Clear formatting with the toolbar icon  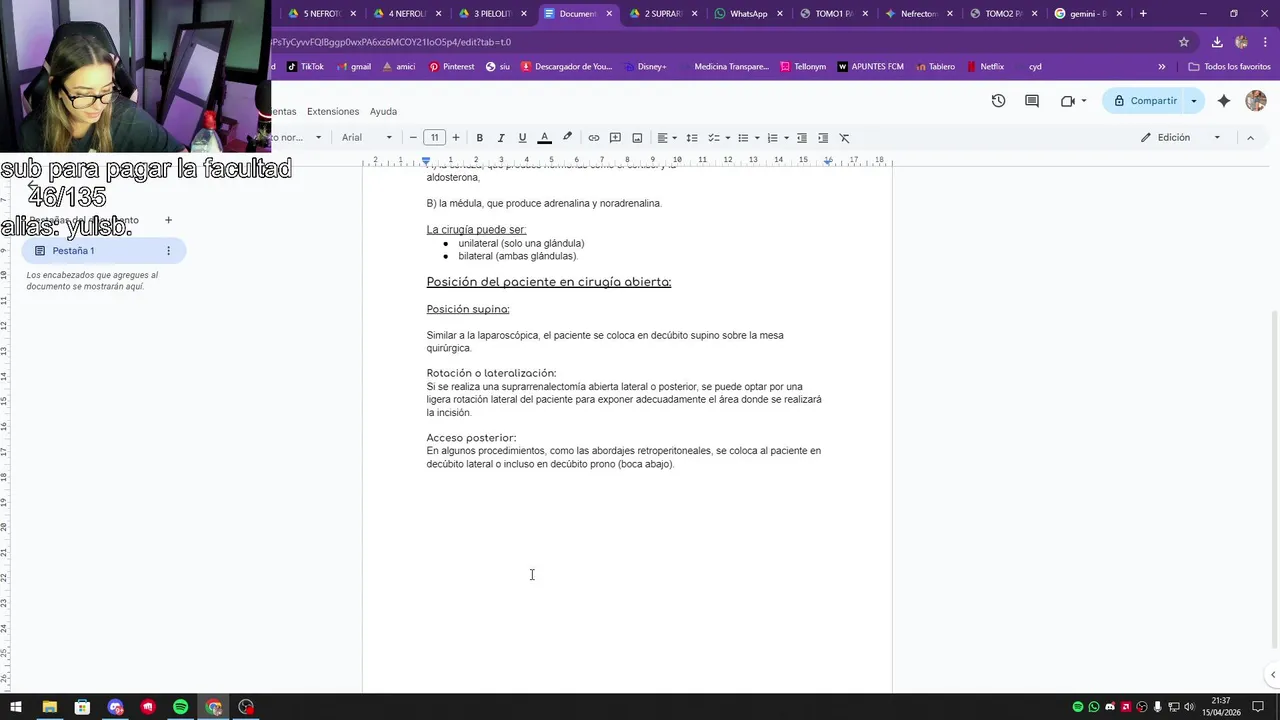[x=844, y=138]
